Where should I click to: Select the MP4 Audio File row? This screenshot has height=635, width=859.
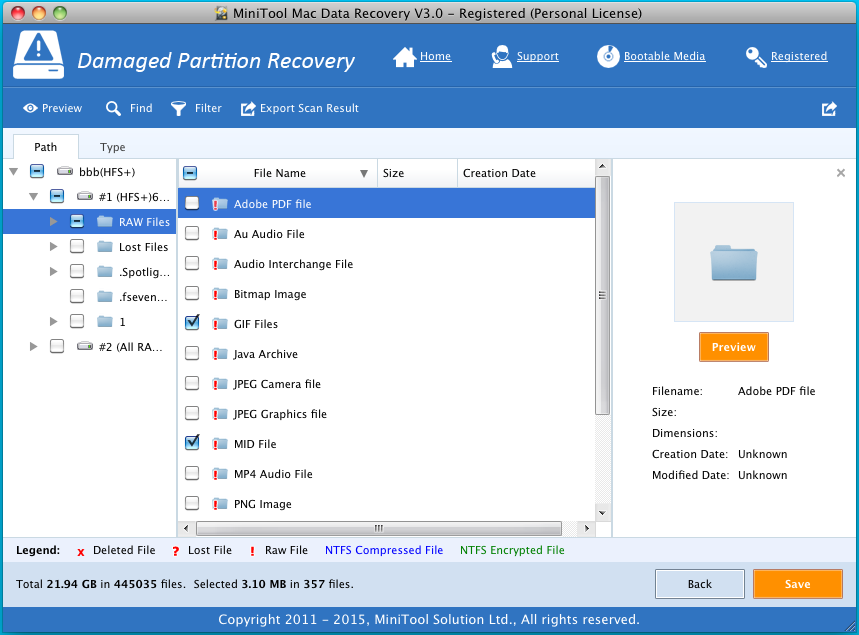[387, 474]
